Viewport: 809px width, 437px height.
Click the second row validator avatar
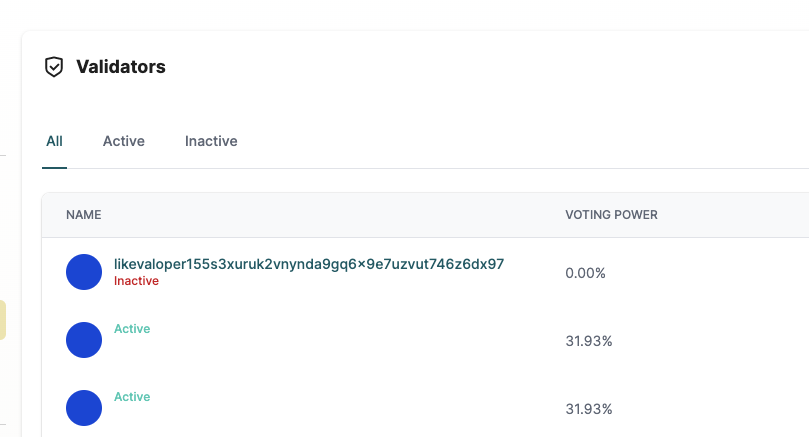pyautogui.click(x=84, y=340)
